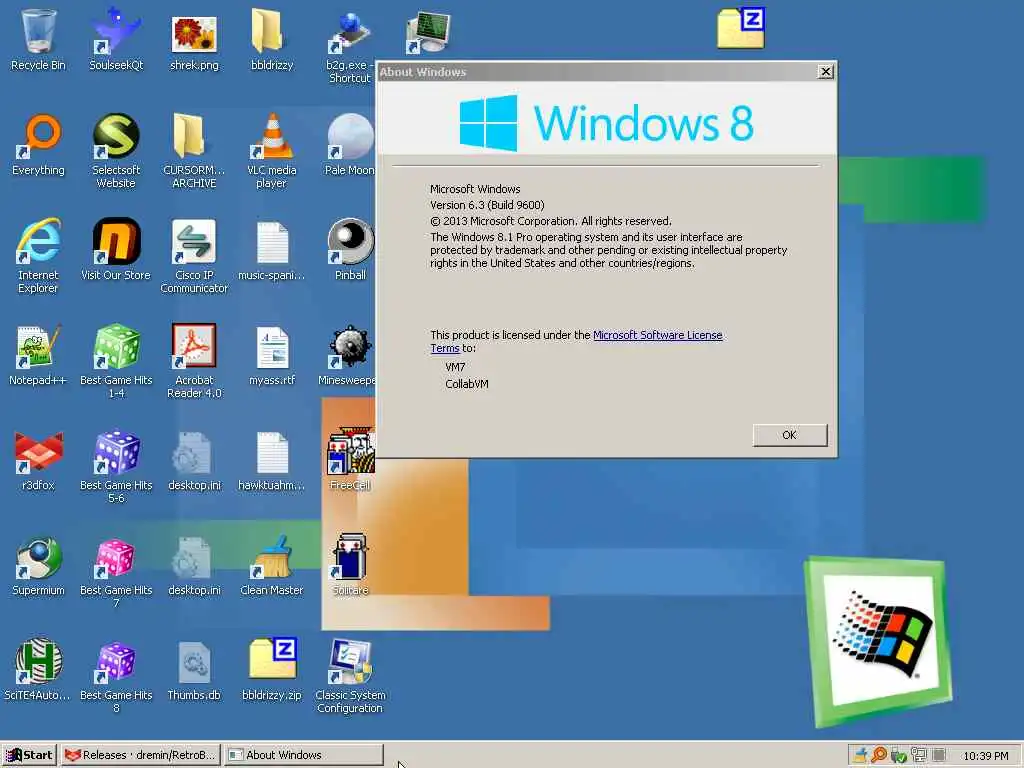Select the myass.rtf document
The width and height of the screenshot is (1024, 768).
[x=272, y=356]
